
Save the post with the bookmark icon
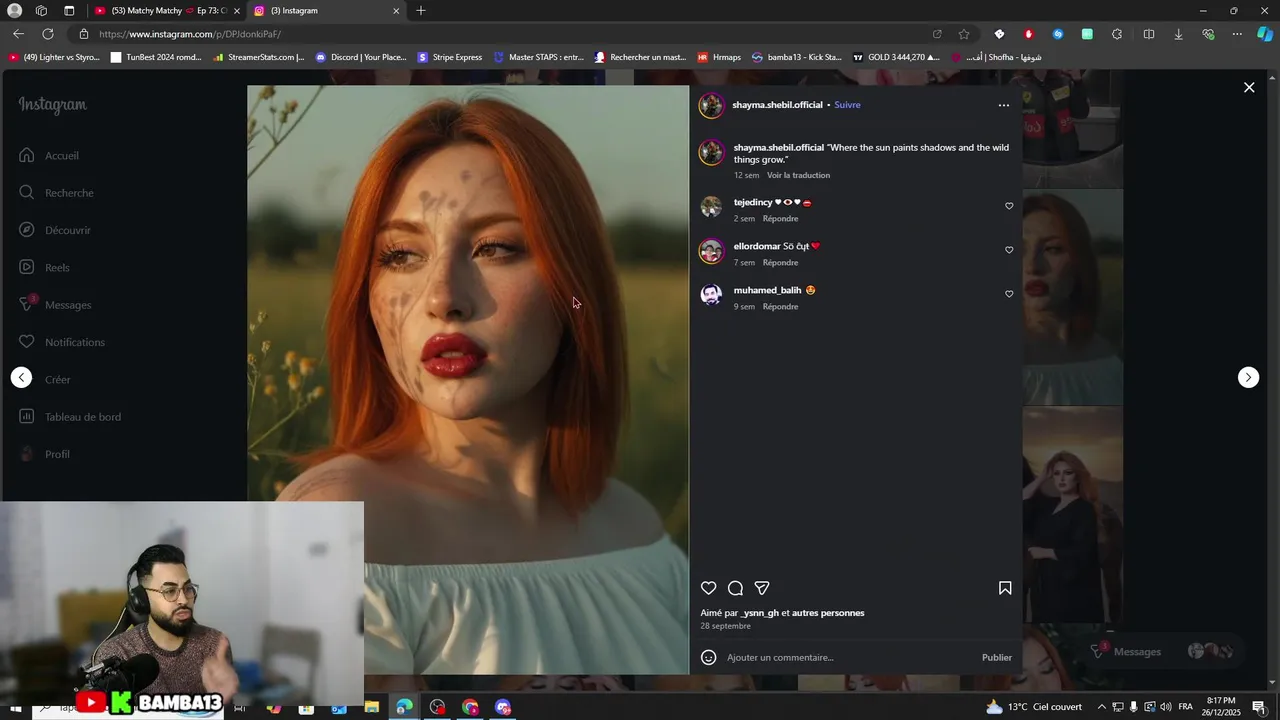point(1005,588)
